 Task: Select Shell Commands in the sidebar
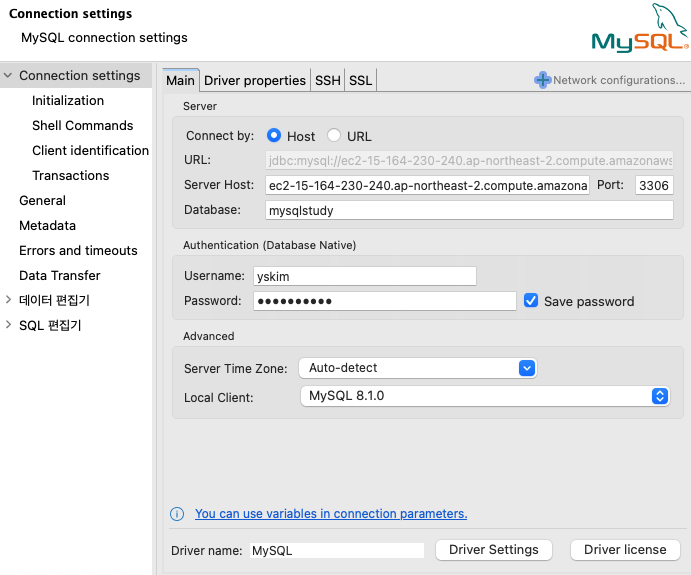[82, 126]
